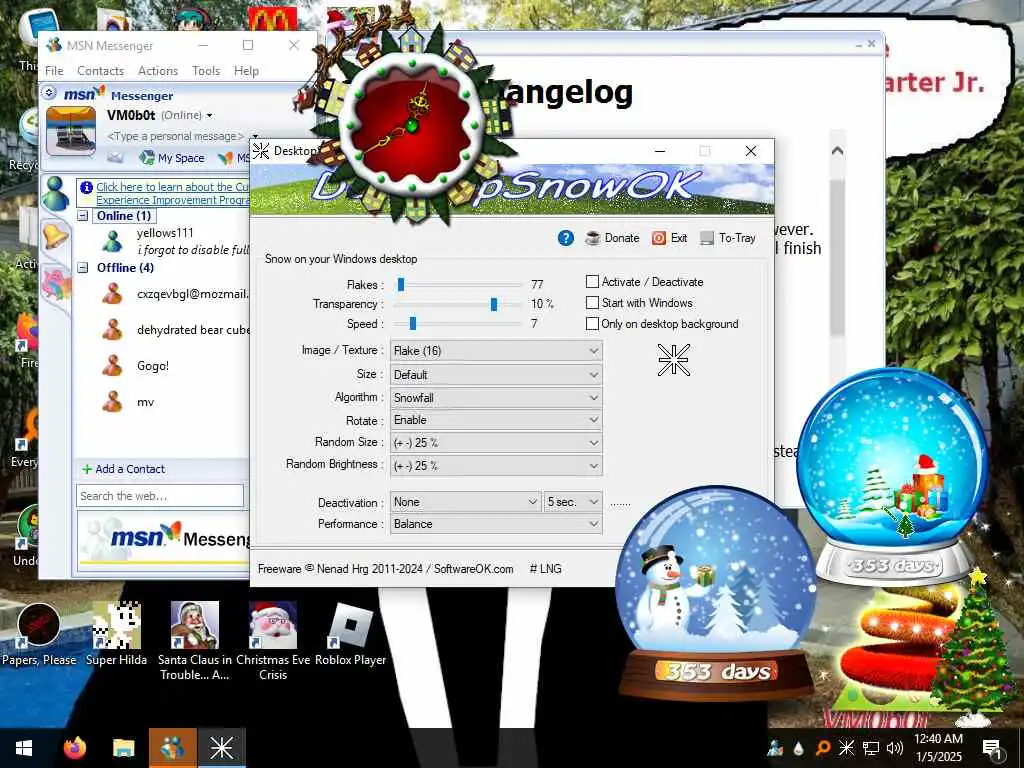Click the orange magnifier tray icon

coord(823,748)
